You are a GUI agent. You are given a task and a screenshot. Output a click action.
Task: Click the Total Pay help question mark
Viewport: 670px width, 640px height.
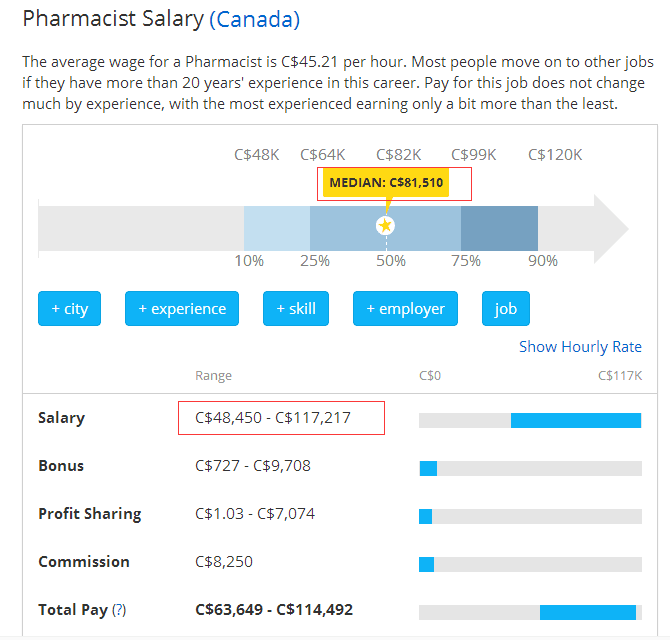(119, 610)
